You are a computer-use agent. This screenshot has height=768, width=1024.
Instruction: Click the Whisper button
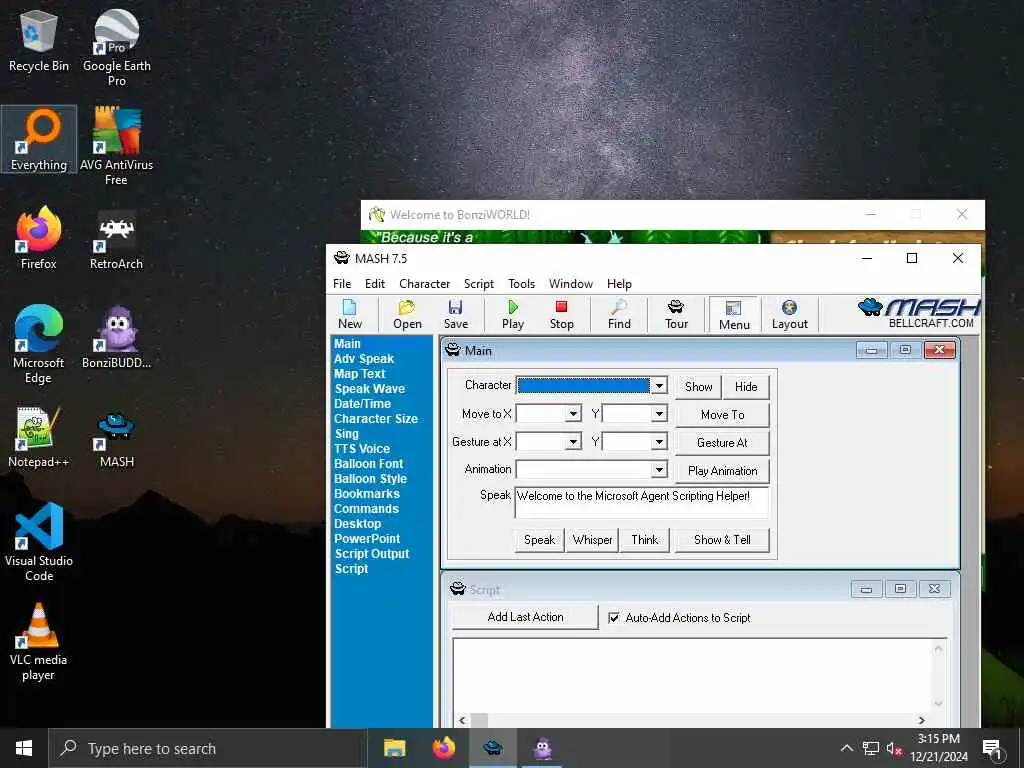tap(592, 540)
